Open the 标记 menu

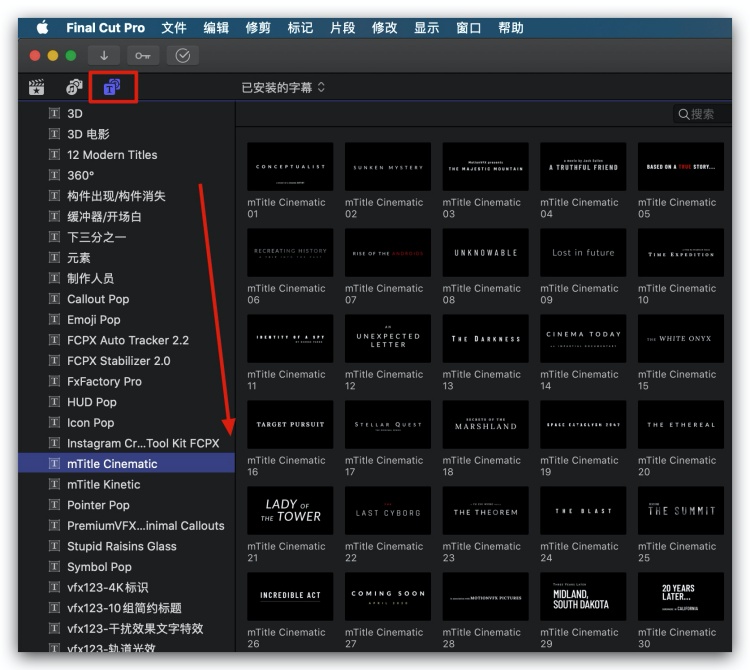click(300, 28)
